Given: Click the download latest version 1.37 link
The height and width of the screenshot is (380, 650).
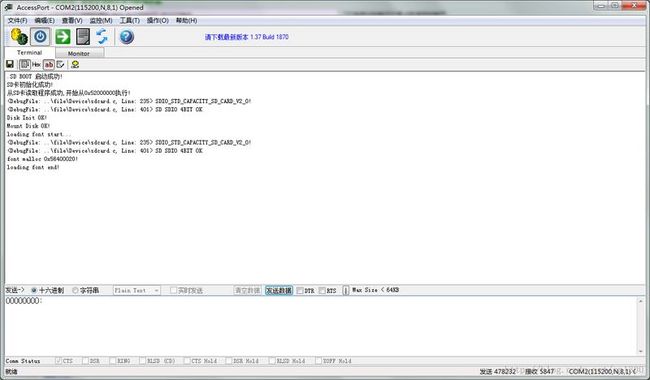Looking at the screenshot, I should point(246,37).
